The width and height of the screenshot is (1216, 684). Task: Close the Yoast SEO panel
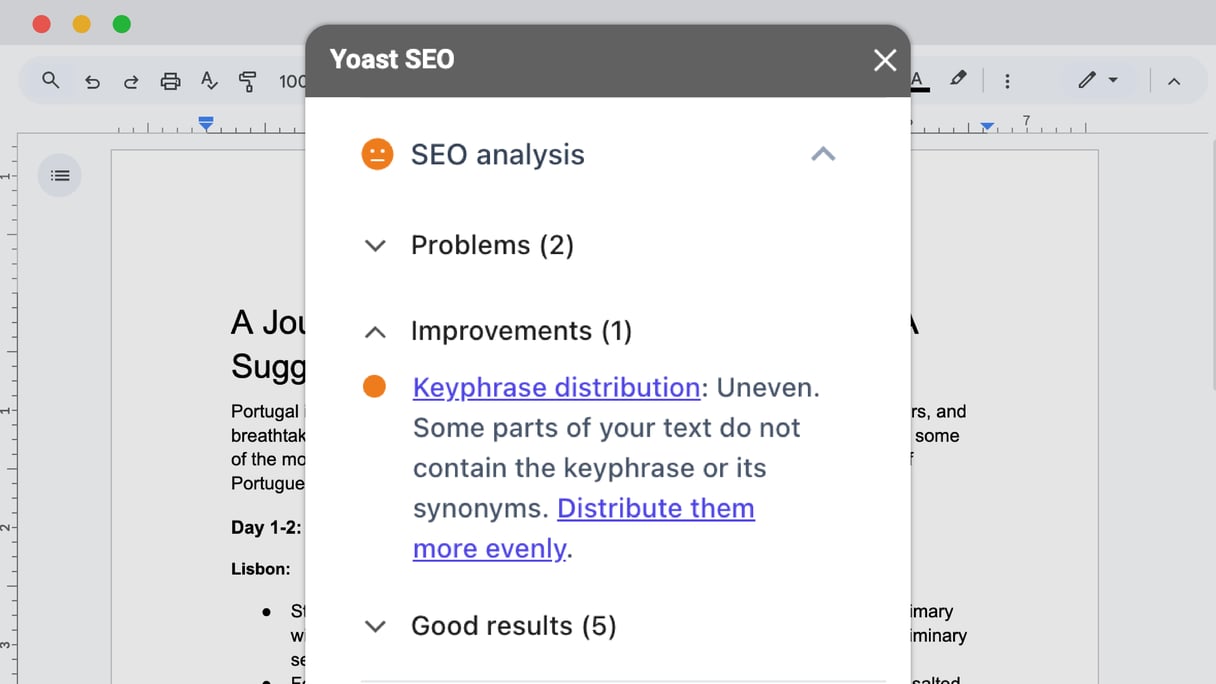[885, 60]
